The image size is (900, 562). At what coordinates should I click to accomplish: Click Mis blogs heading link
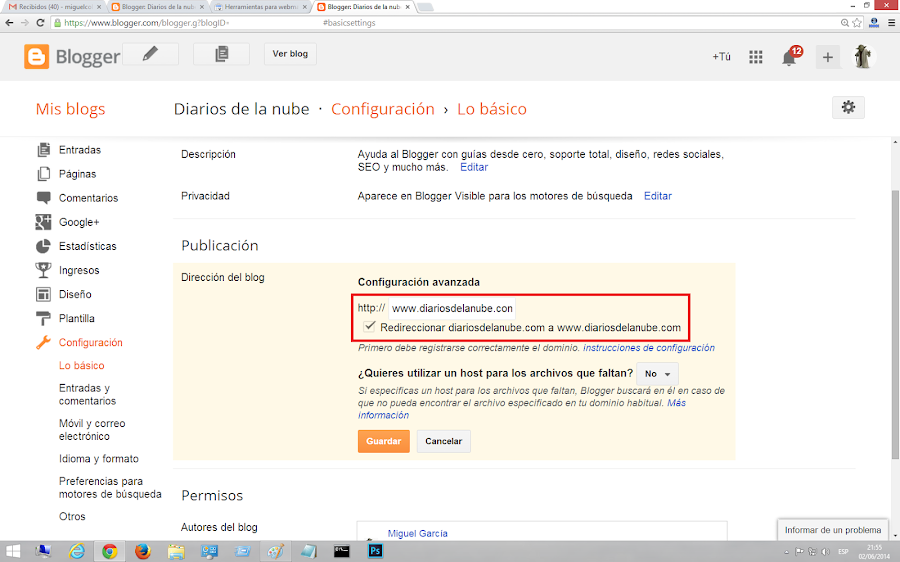tap(71, 108)
